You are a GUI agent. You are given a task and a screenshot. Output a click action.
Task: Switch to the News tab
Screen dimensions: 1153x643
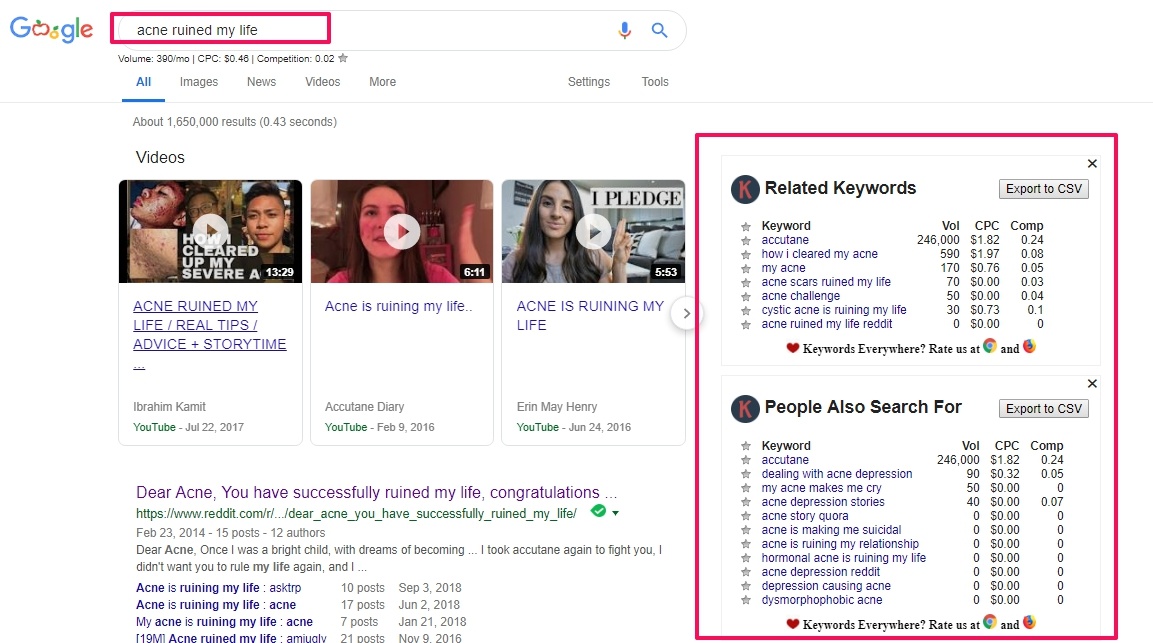(x=261, y=82)
